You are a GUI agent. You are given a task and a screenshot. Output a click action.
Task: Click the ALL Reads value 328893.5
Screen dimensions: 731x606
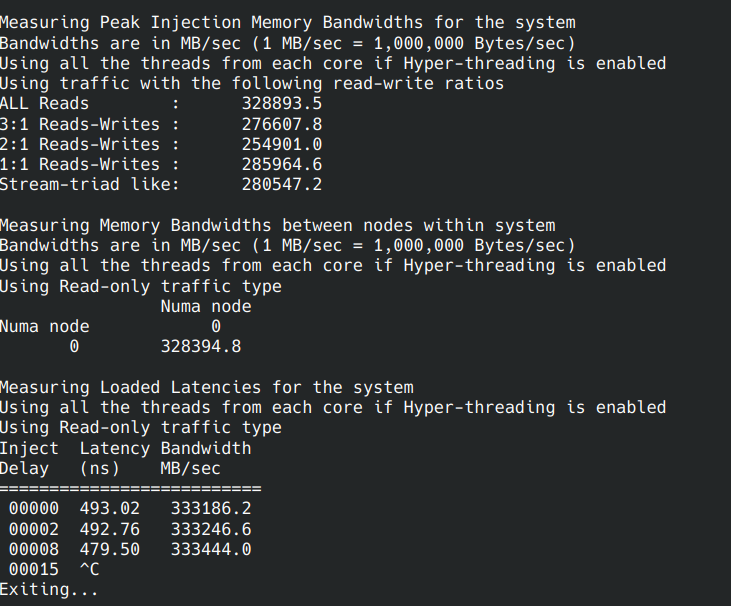[281, 104]
